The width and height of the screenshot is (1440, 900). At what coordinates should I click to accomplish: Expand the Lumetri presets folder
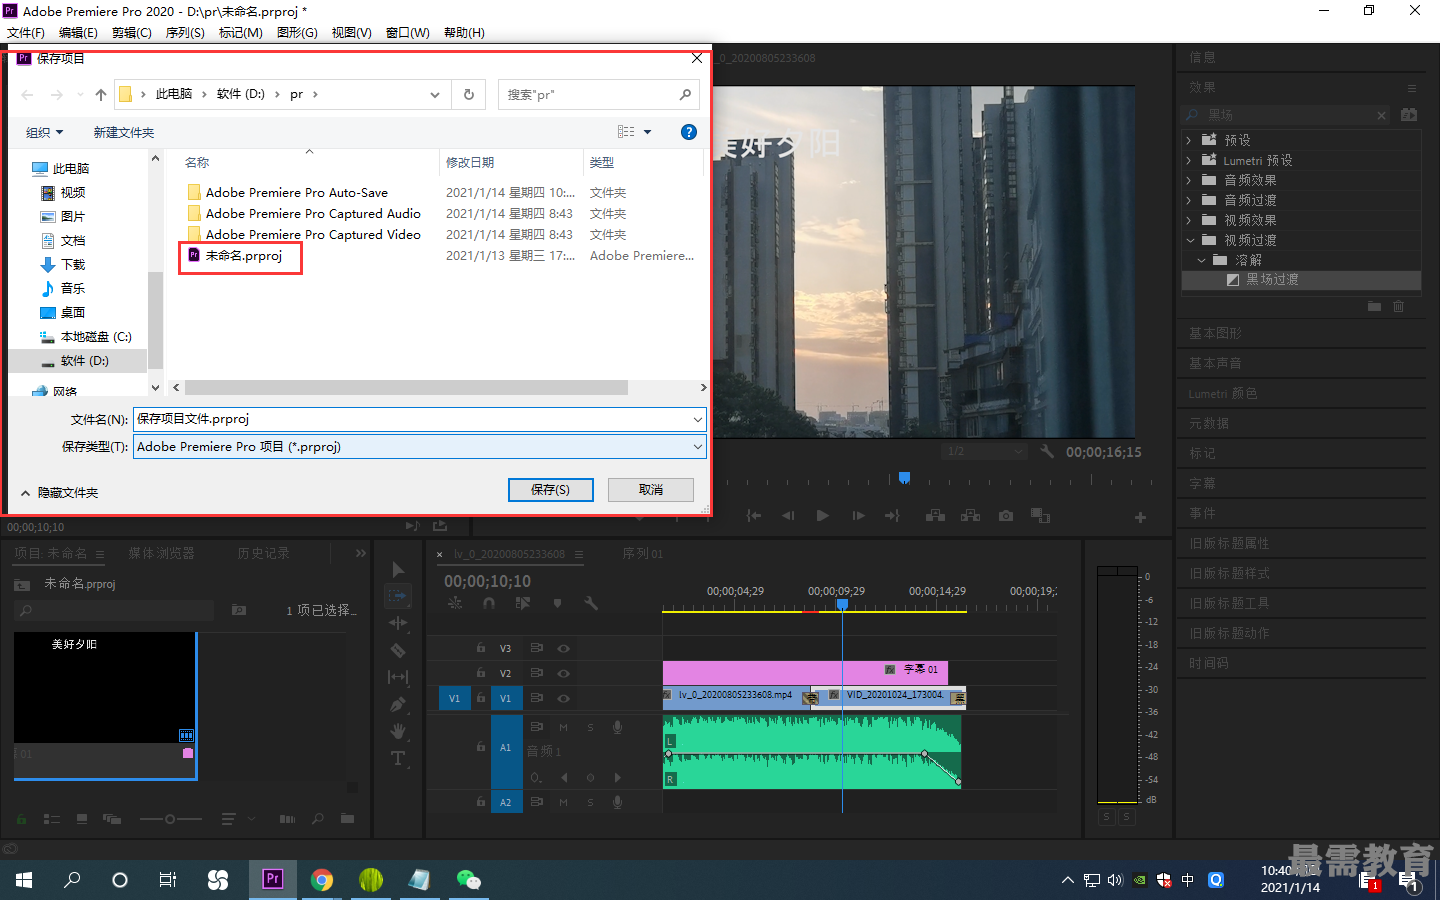click(x=1189, y=160)
